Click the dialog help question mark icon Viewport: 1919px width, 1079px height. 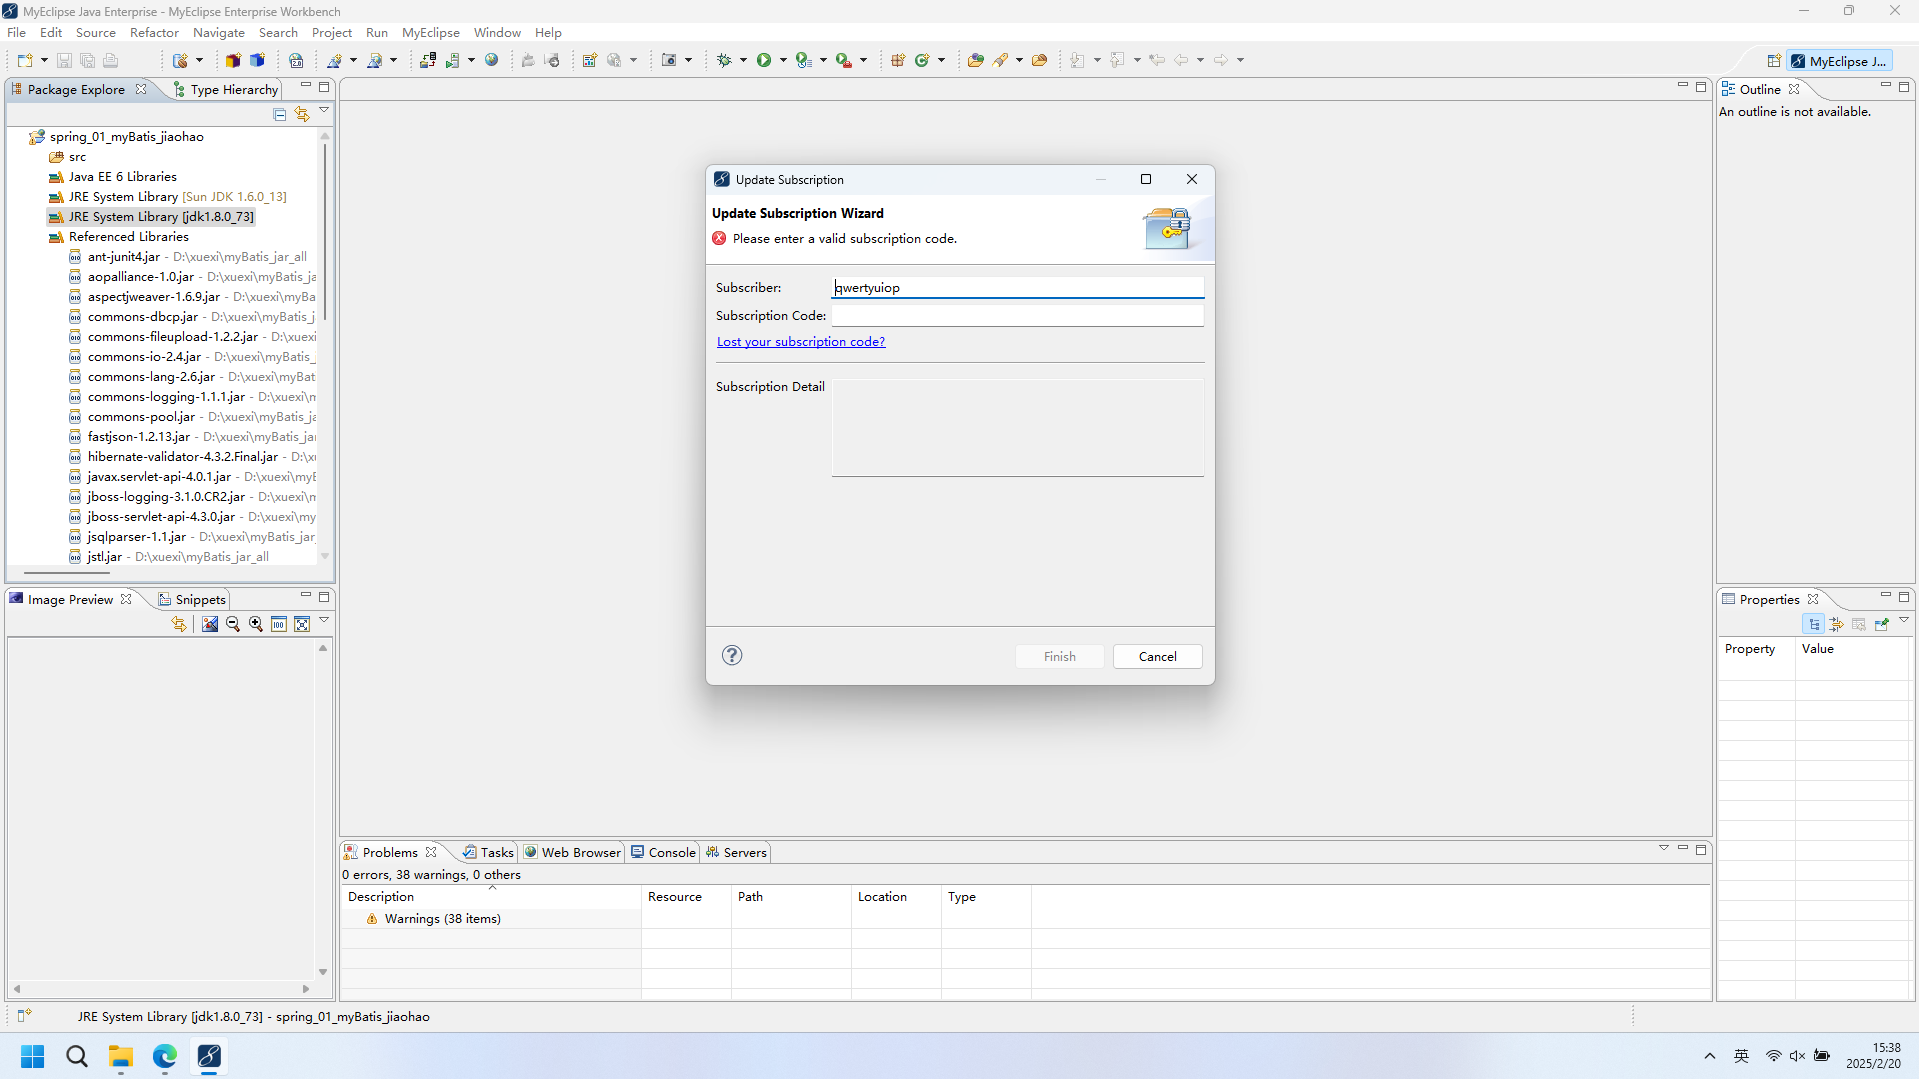(732, 655)
